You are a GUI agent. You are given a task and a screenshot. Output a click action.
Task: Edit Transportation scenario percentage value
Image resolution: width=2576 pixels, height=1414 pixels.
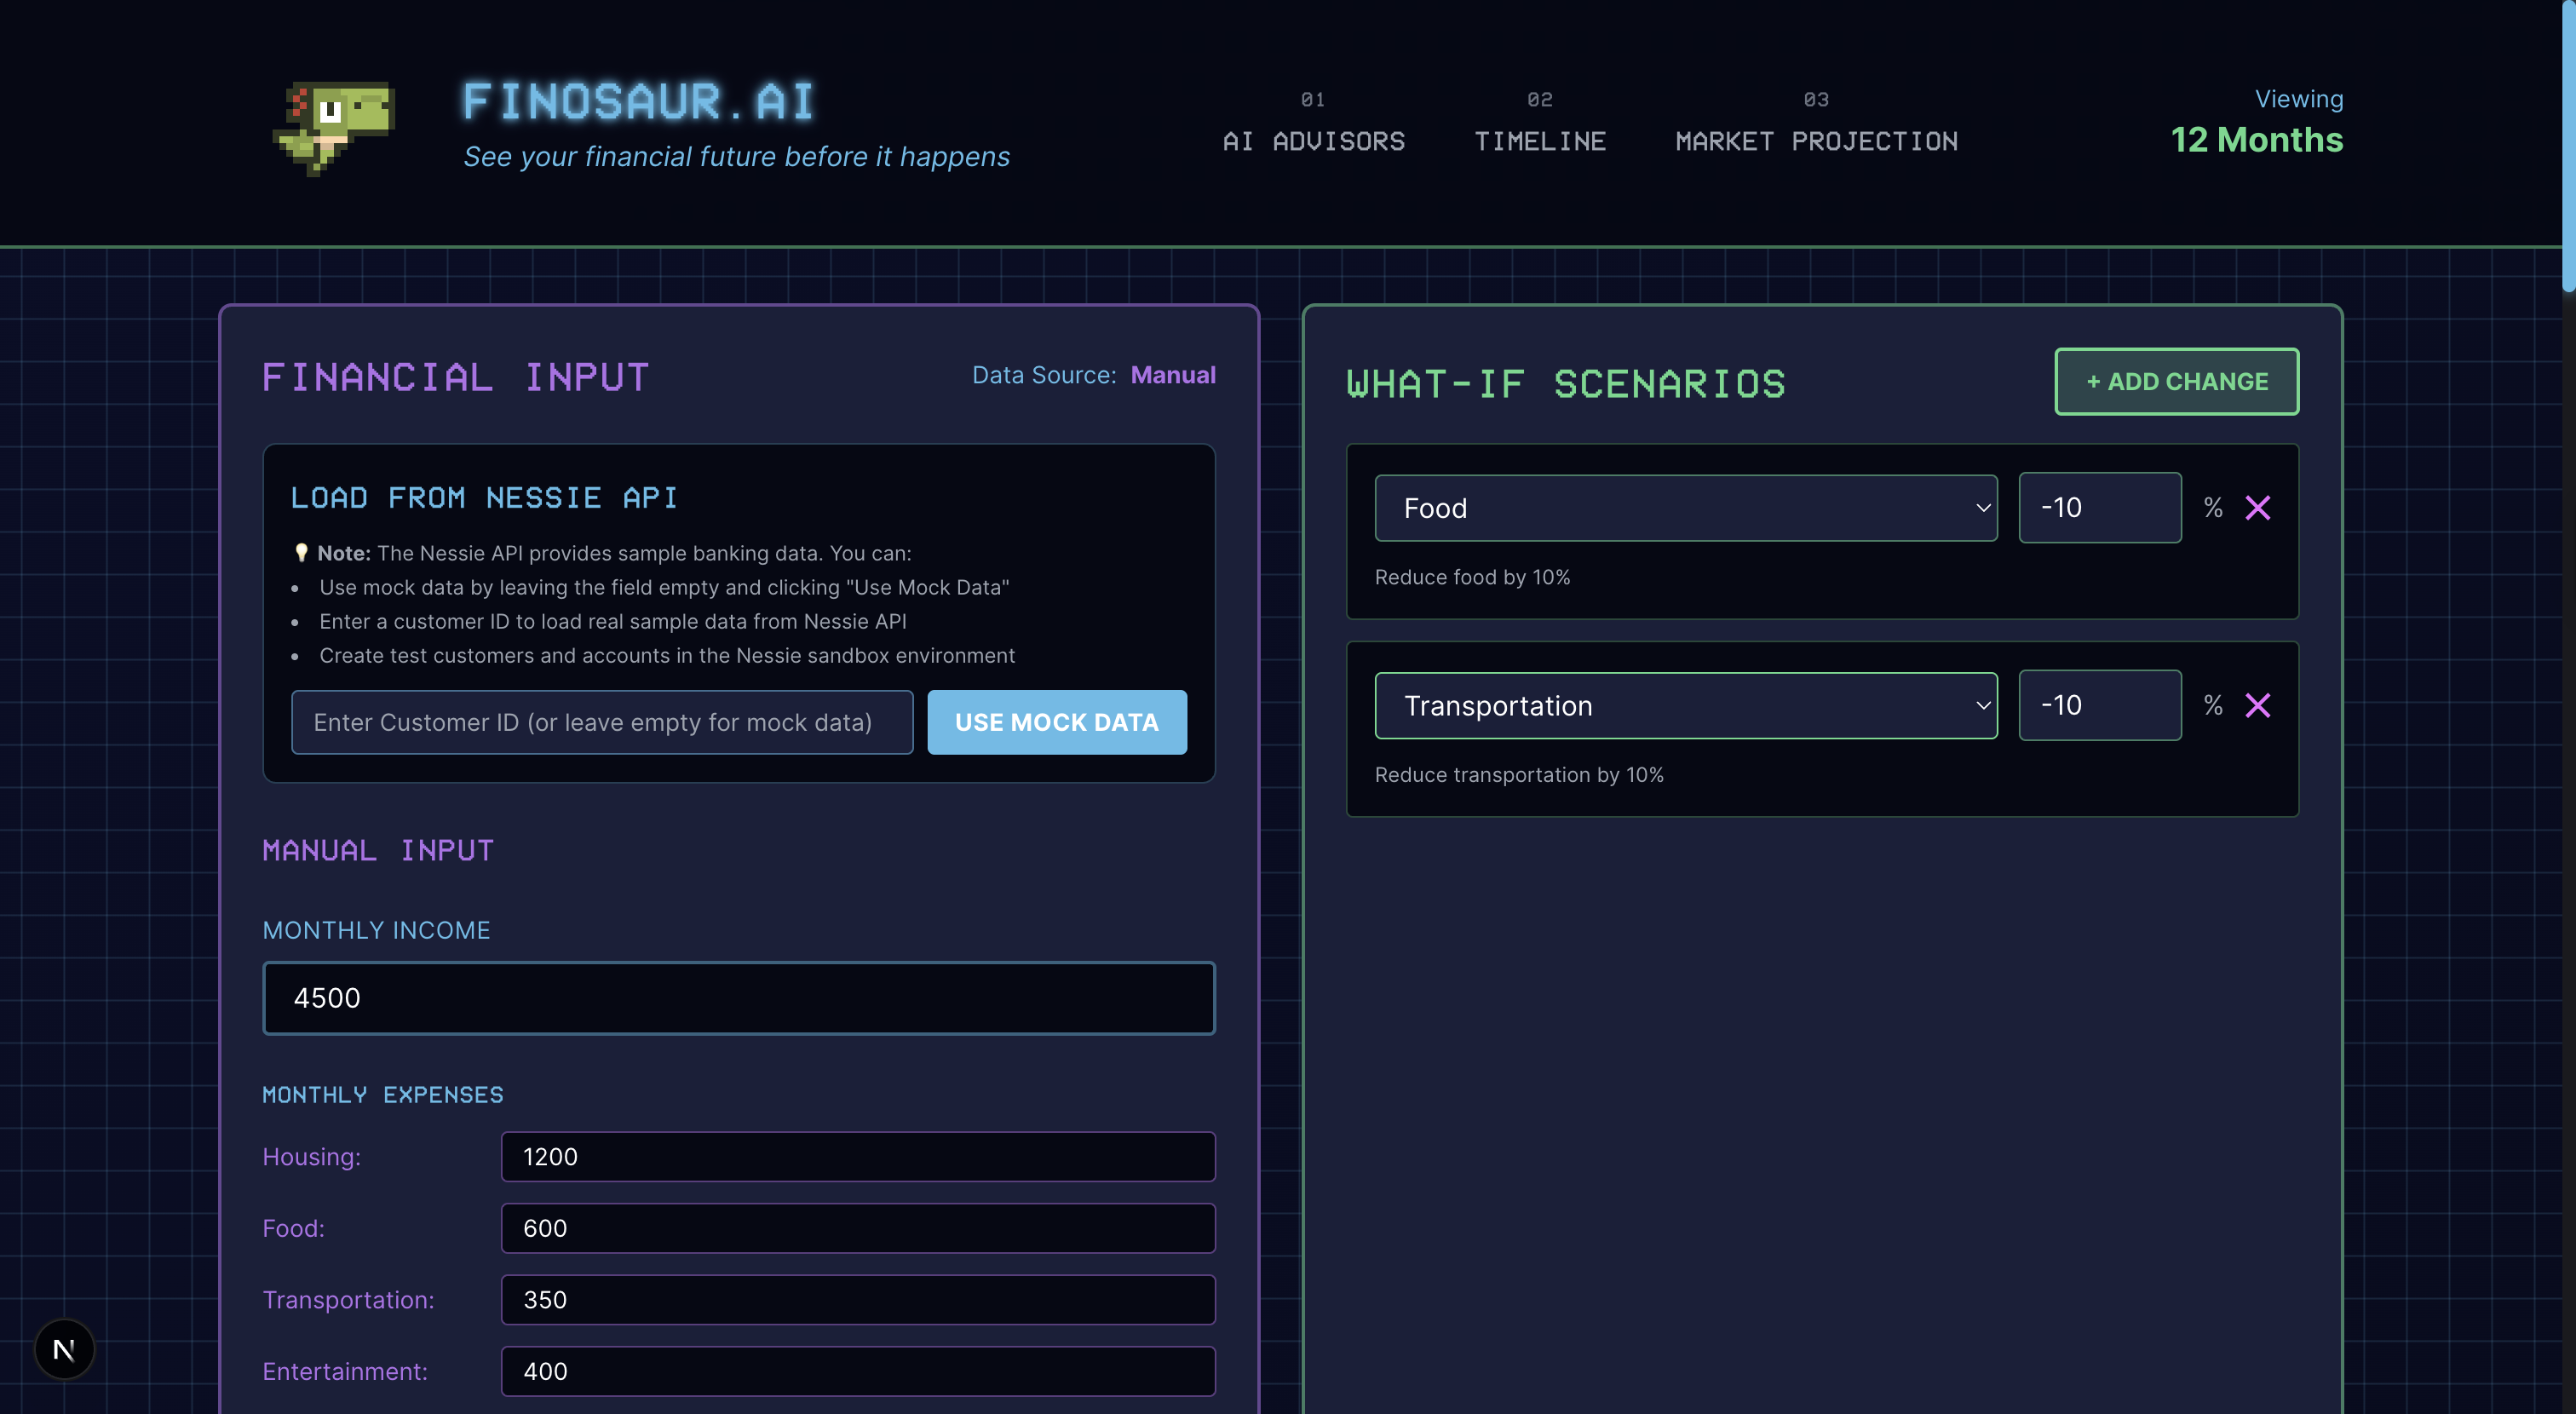[2098, 706]
